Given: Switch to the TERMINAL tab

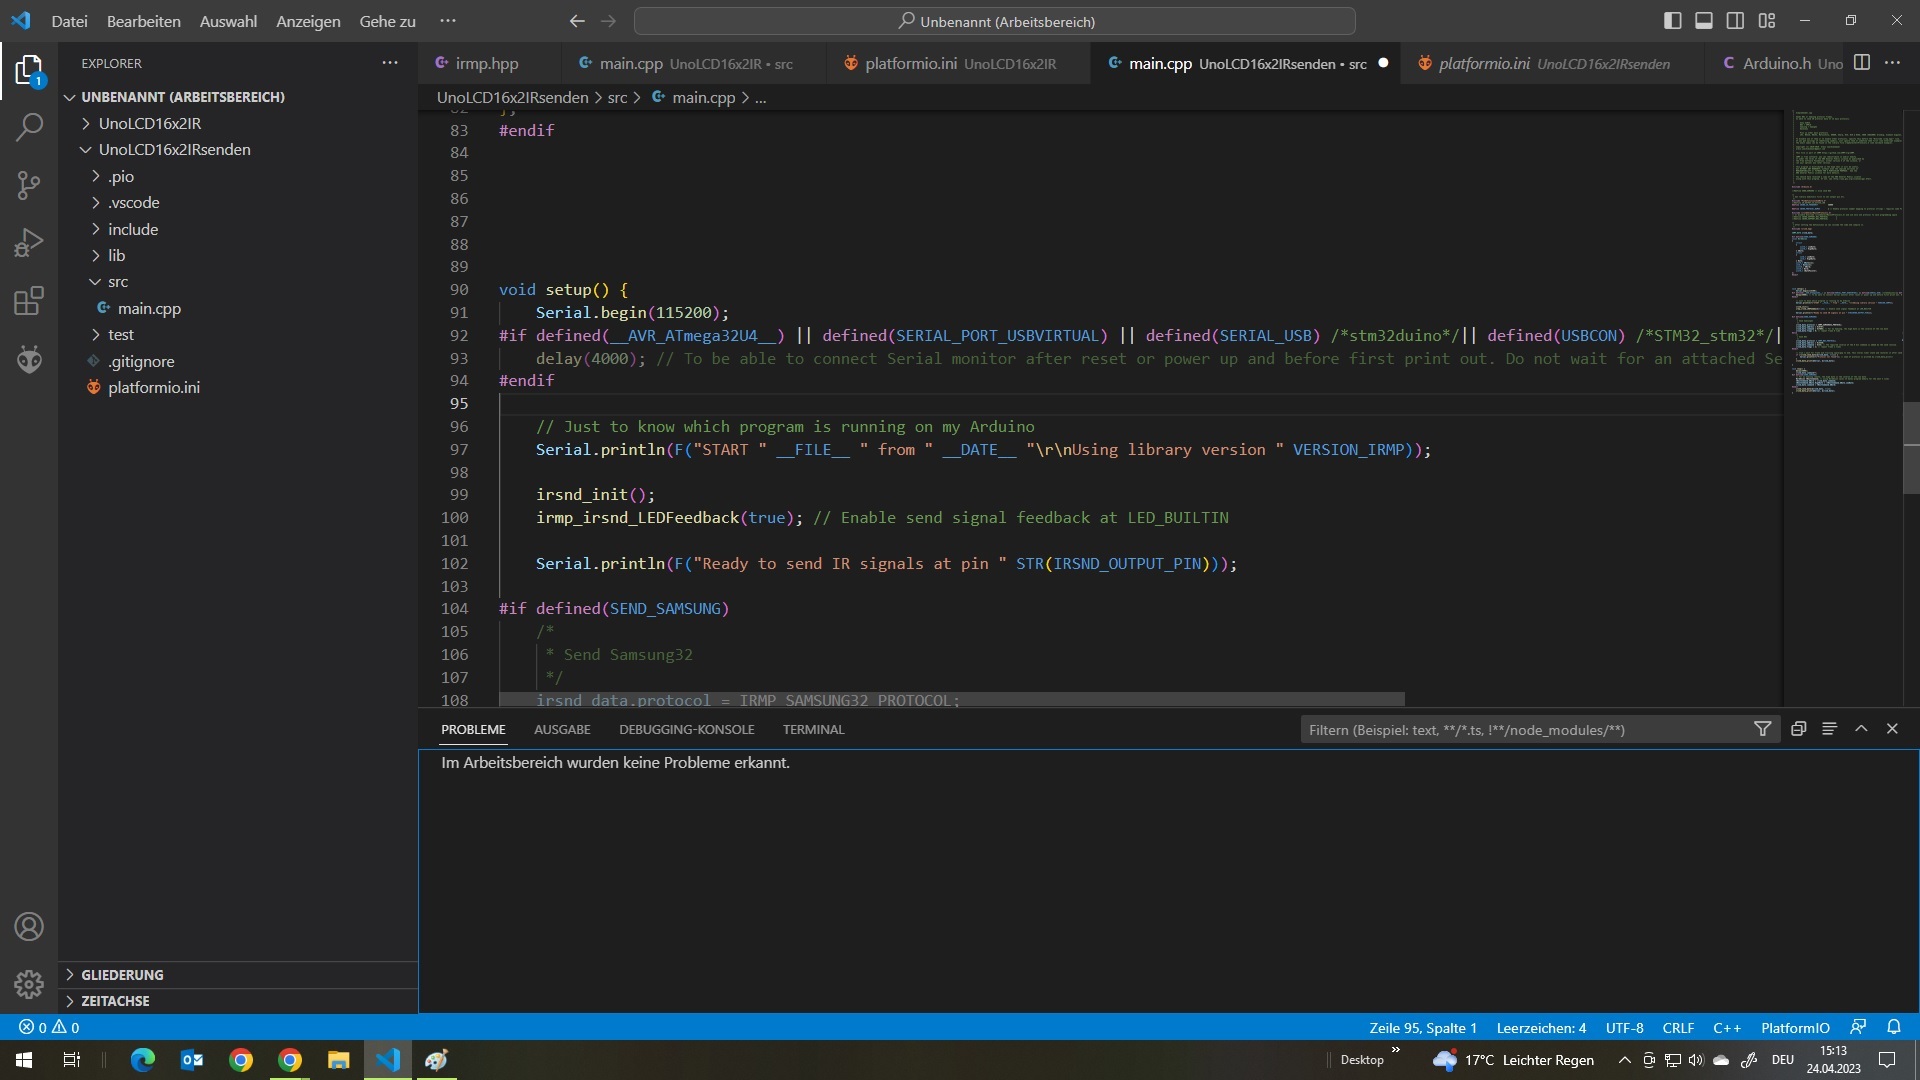Looking at the screenshot, I should point(813,729).
